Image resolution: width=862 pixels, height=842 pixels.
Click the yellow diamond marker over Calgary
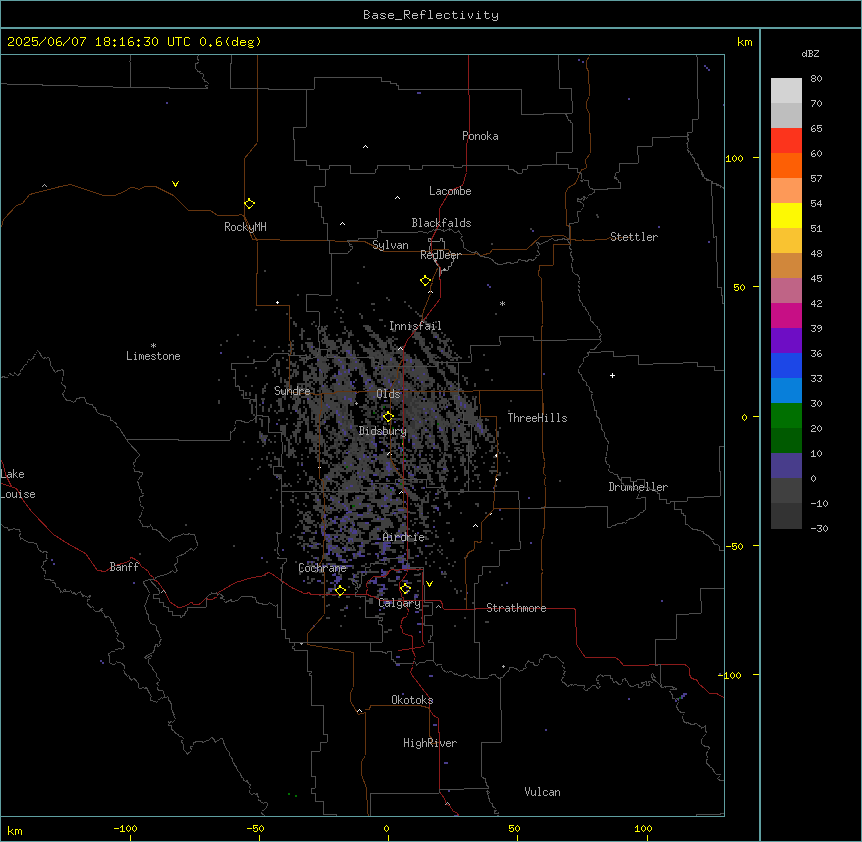click(405, 589)
